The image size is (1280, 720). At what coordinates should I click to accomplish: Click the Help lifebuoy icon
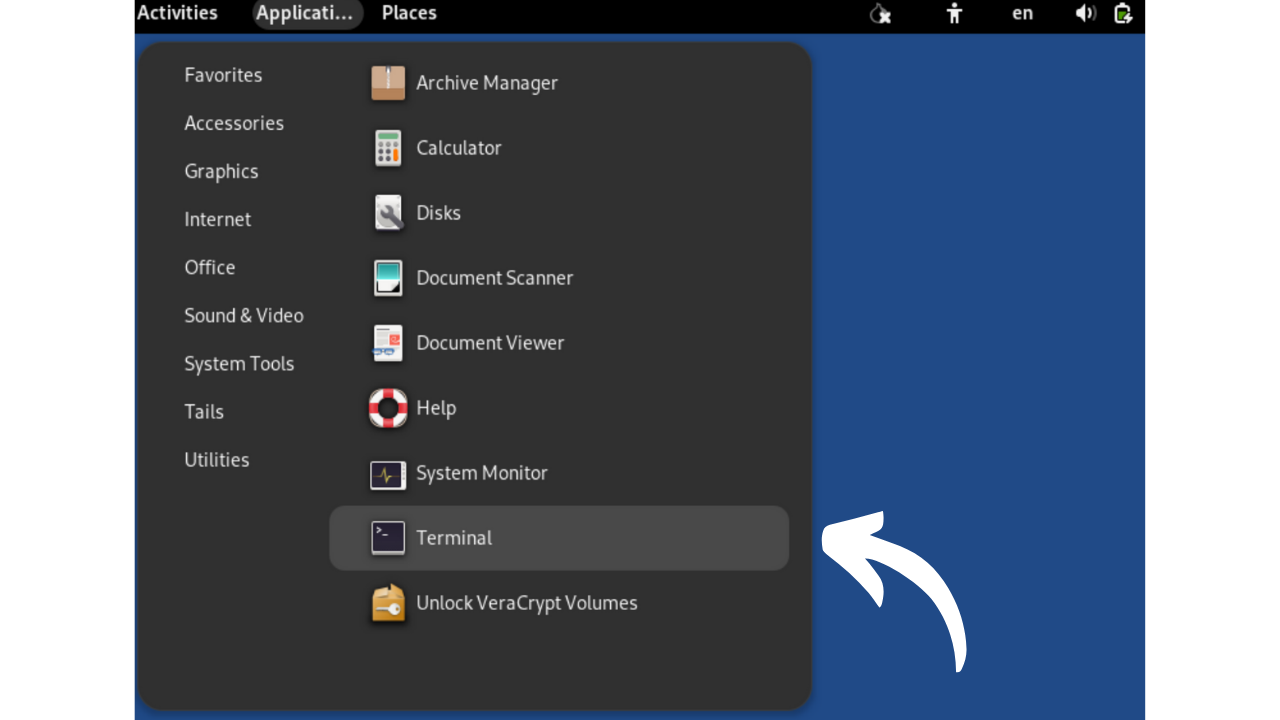[388, 408]
